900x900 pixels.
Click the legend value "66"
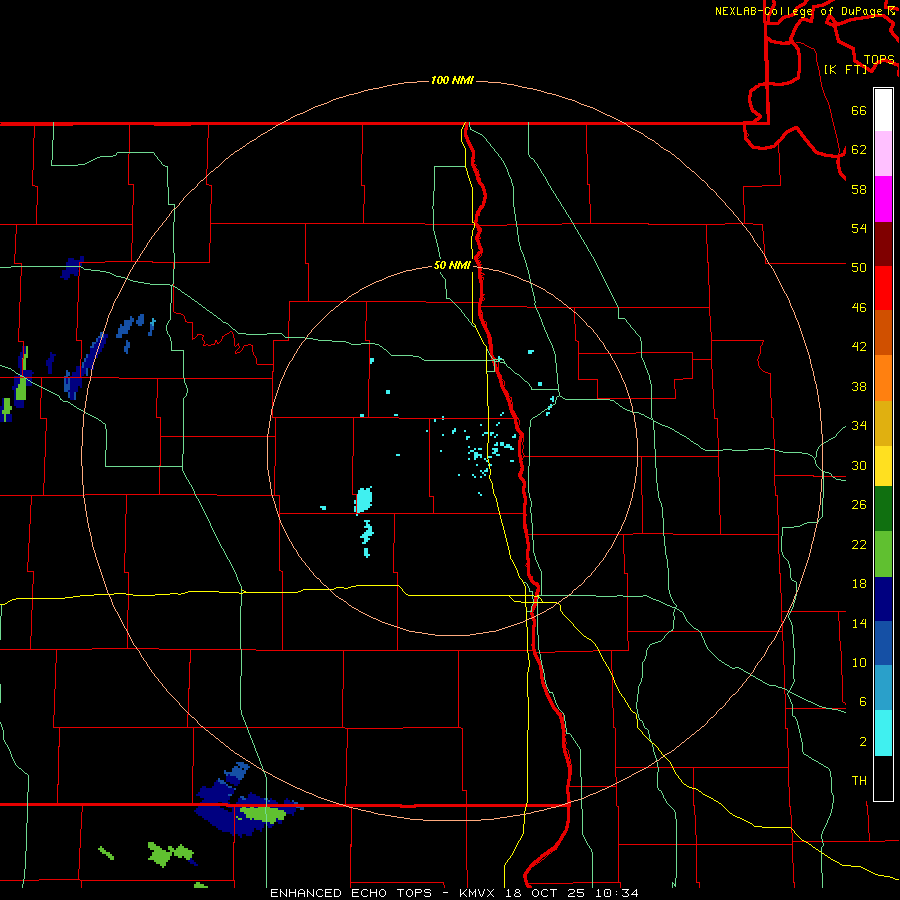point(859,111)
